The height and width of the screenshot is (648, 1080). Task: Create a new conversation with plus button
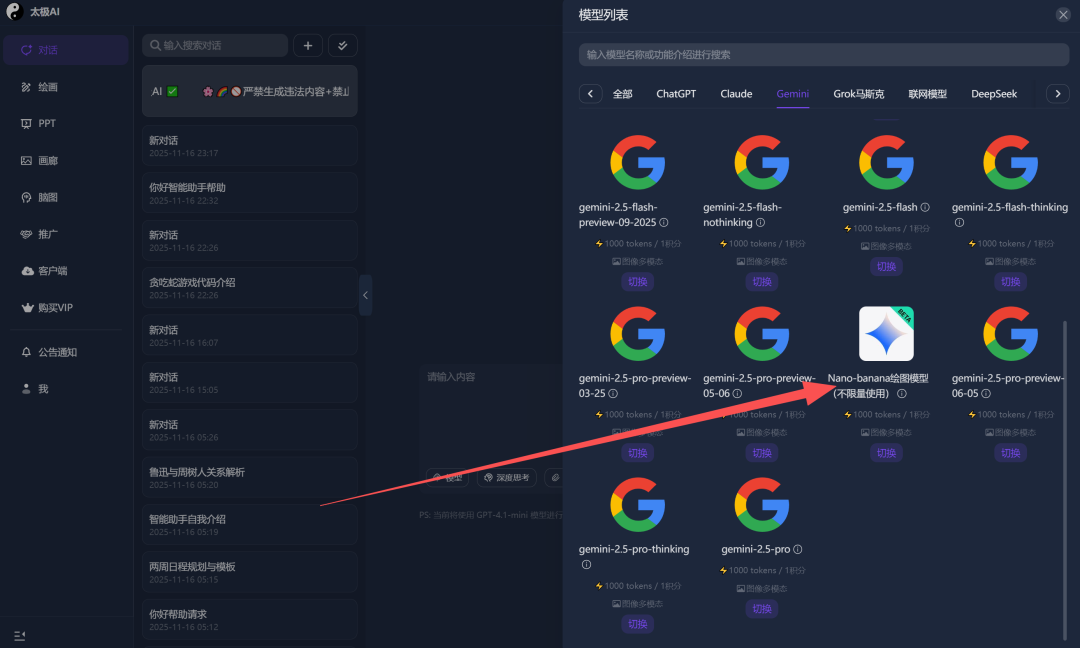tap(308, 45)
